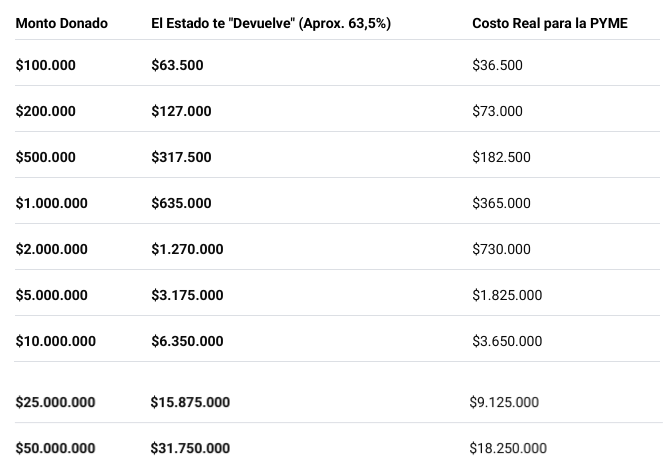The width and height of the screenshot is (671, 467).
Task: Select the $10.000.000 donation amount cell
Action: tap(56, 341)
